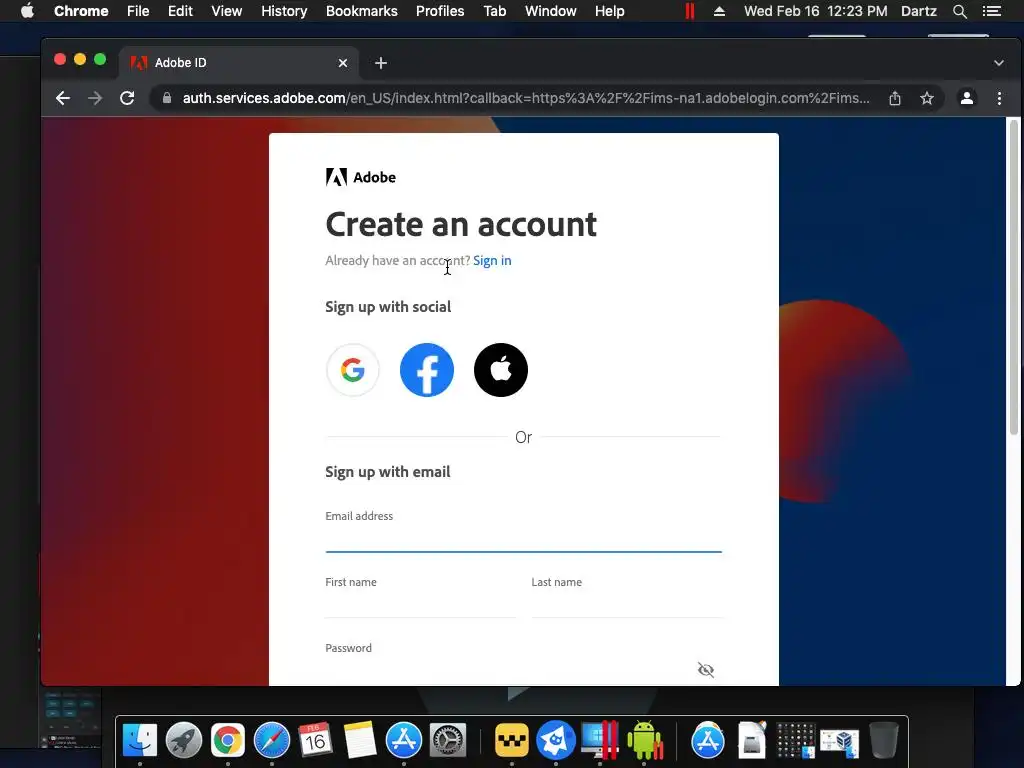The height and width of the screenshot is (768, 1024).
Task: Open the Notification Center list icon
Action: click(992, 11)
